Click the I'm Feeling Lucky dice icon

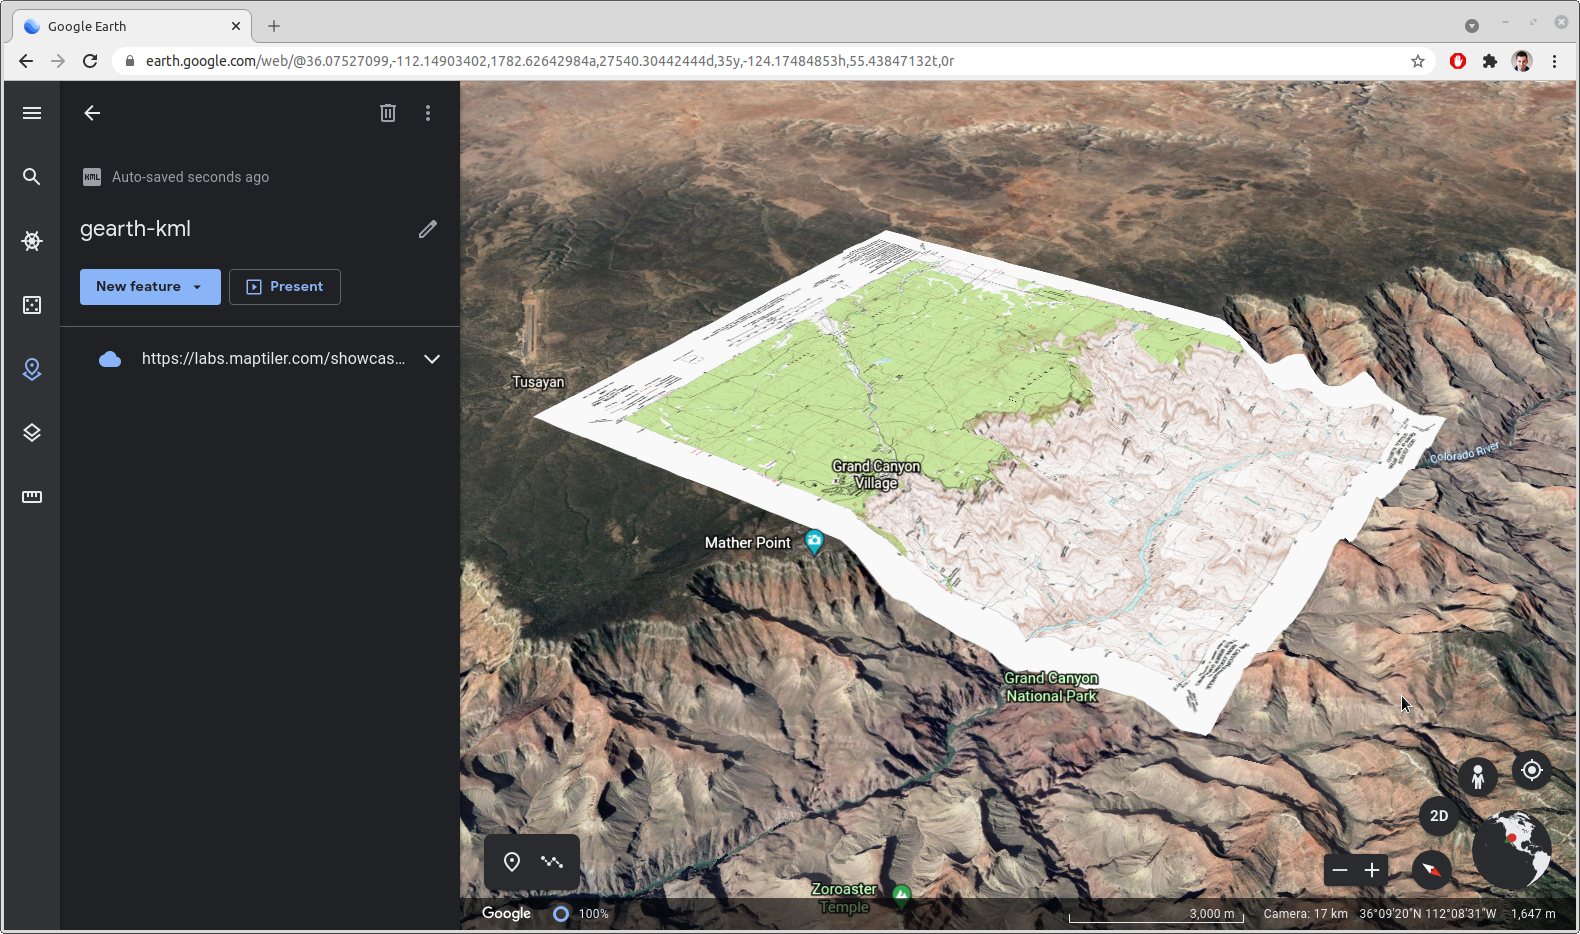click(32, 305)
